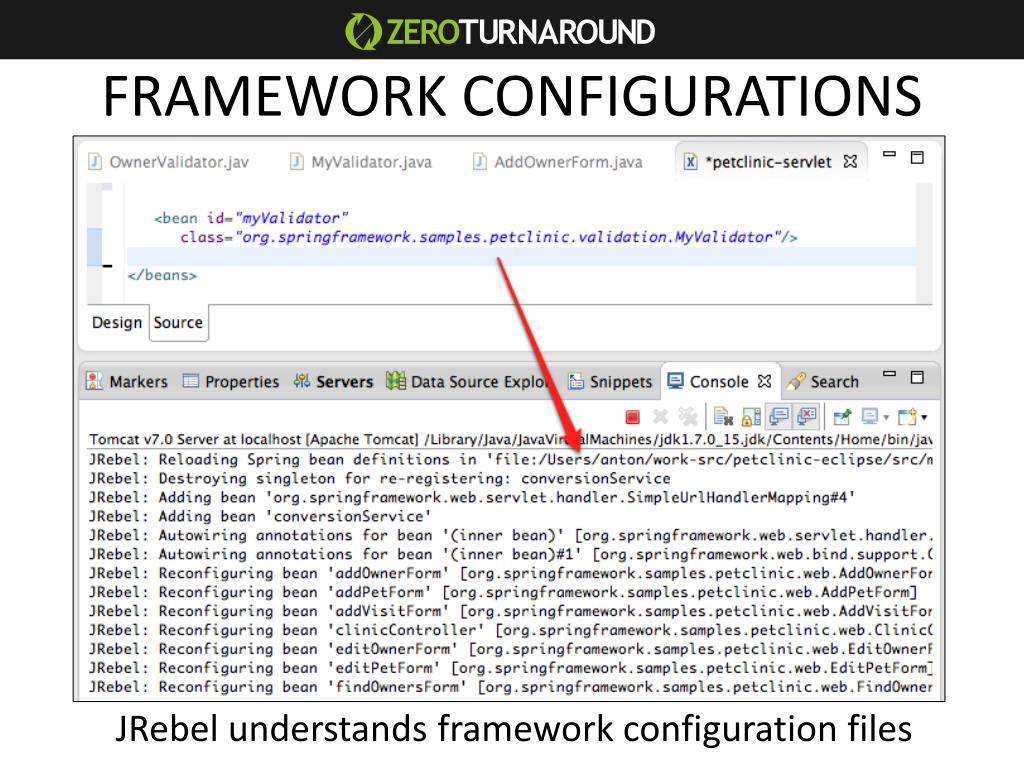The width and height of the screenshot is (1024, 768).
Task: Click the closing </beans> tag
Action: point(162,275)
